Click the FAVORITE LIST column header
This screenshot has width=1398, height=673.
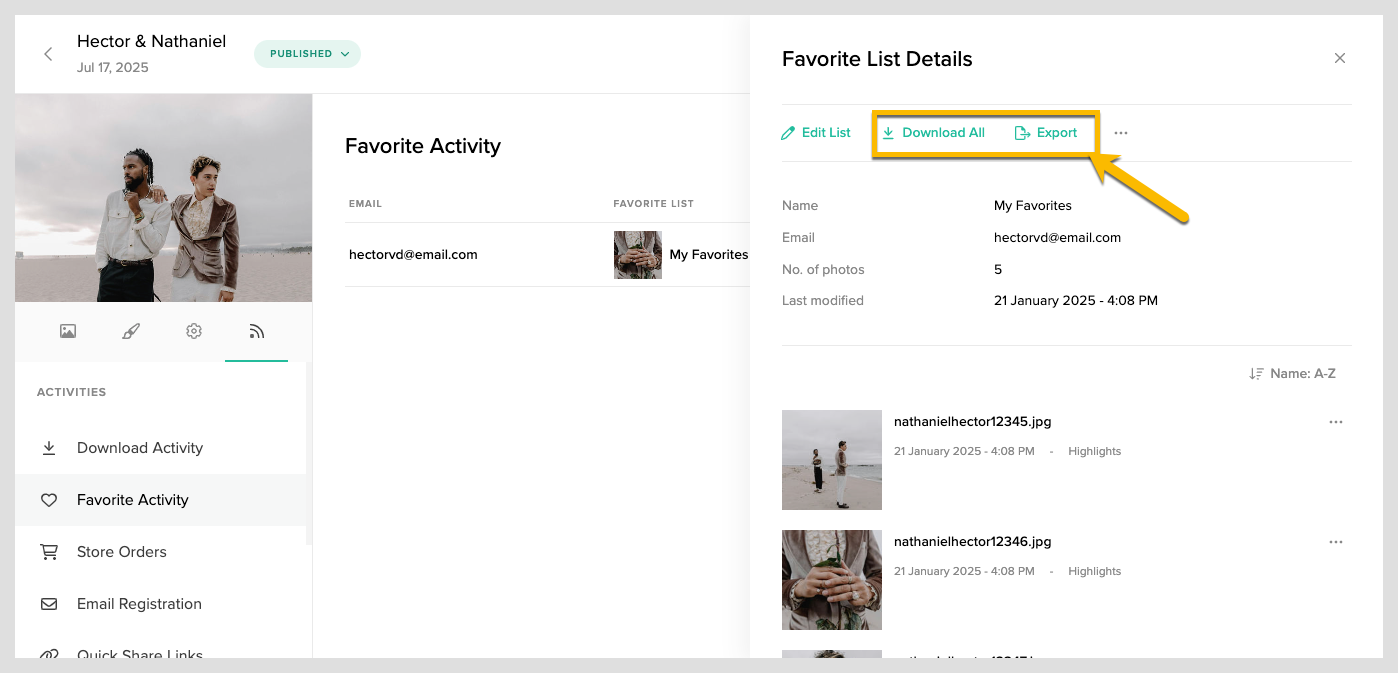coord(654,204)
